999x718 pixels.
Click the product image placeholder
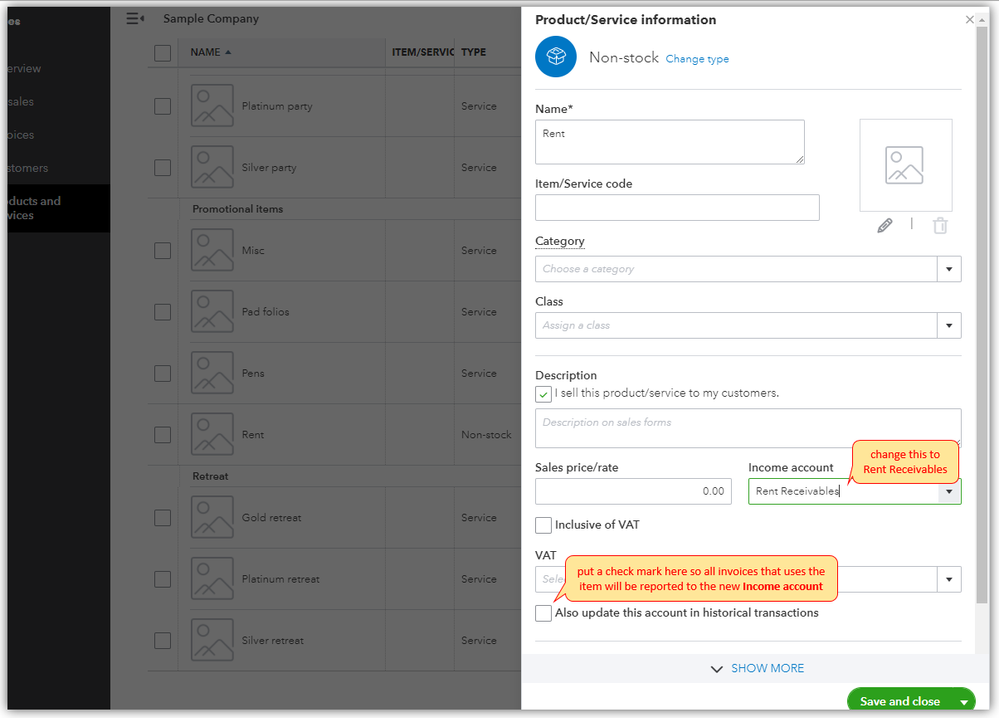pyautogui.click(x=905, y=165)
